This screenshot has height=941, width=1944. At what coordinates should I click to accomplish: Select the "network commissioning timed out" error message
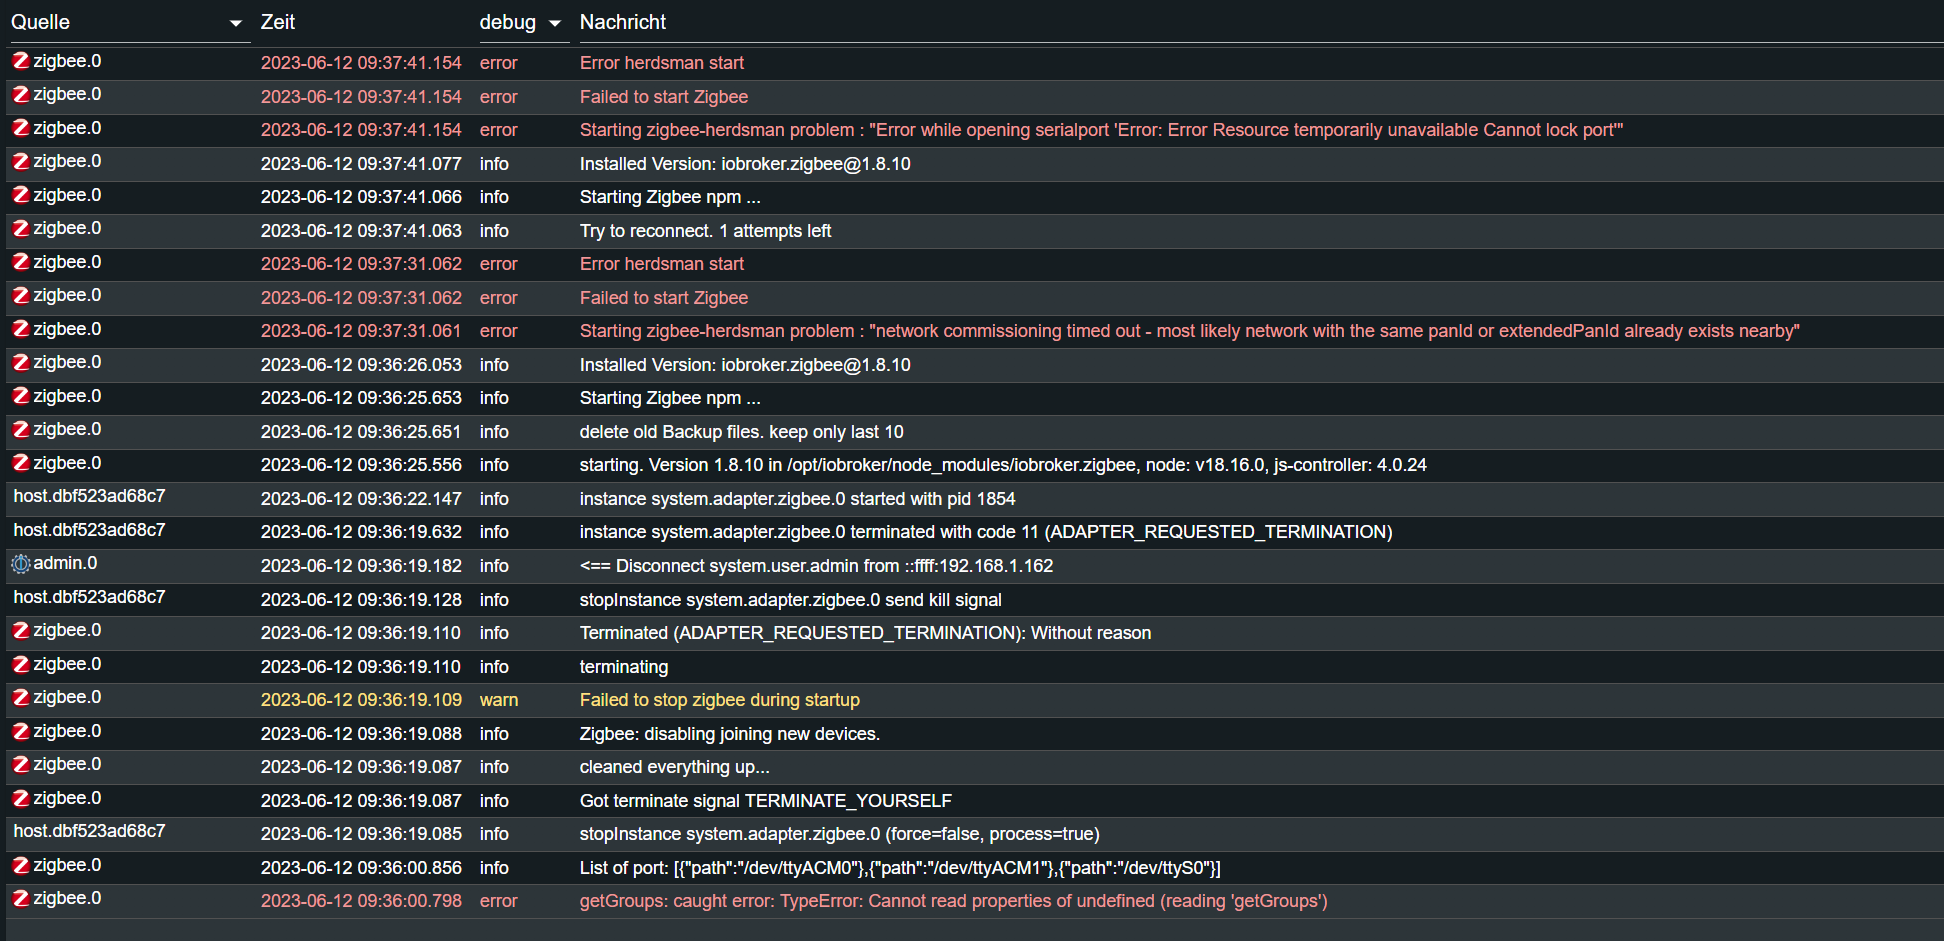[1188, 331]
